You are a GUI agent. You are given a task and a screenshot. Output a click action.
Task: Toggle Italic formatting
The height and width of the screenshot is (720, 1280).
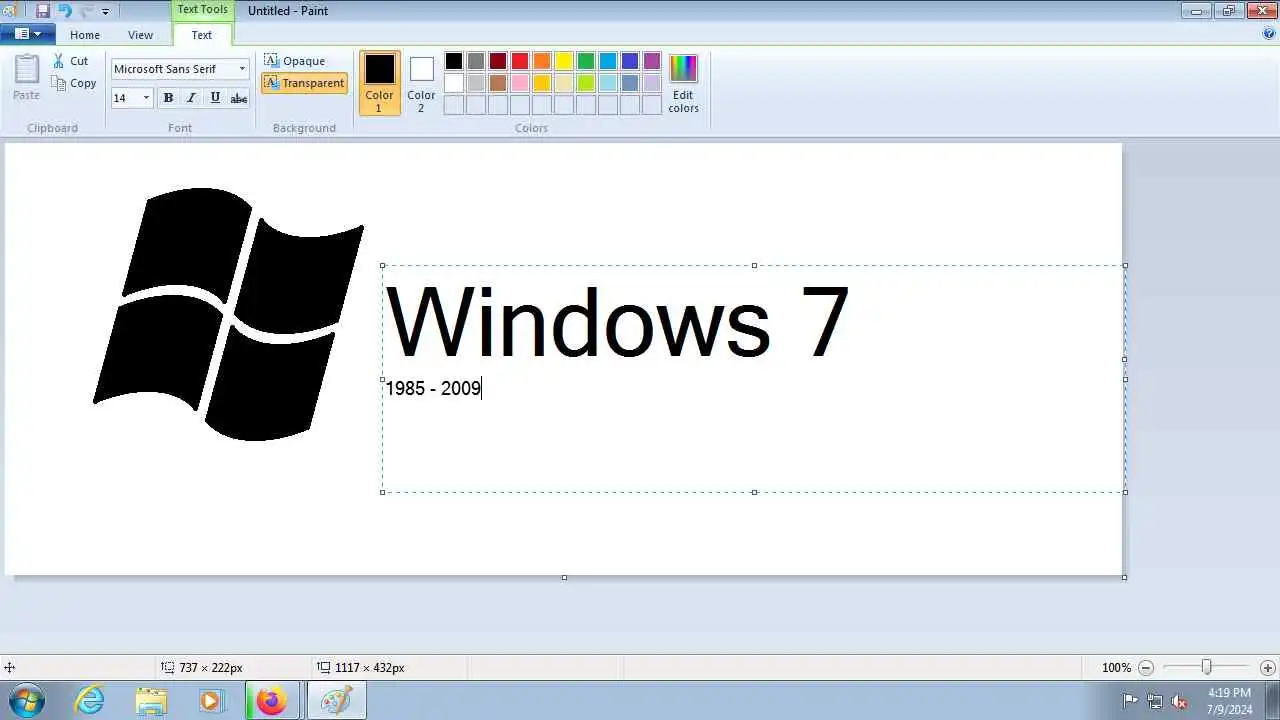point(191,98)
